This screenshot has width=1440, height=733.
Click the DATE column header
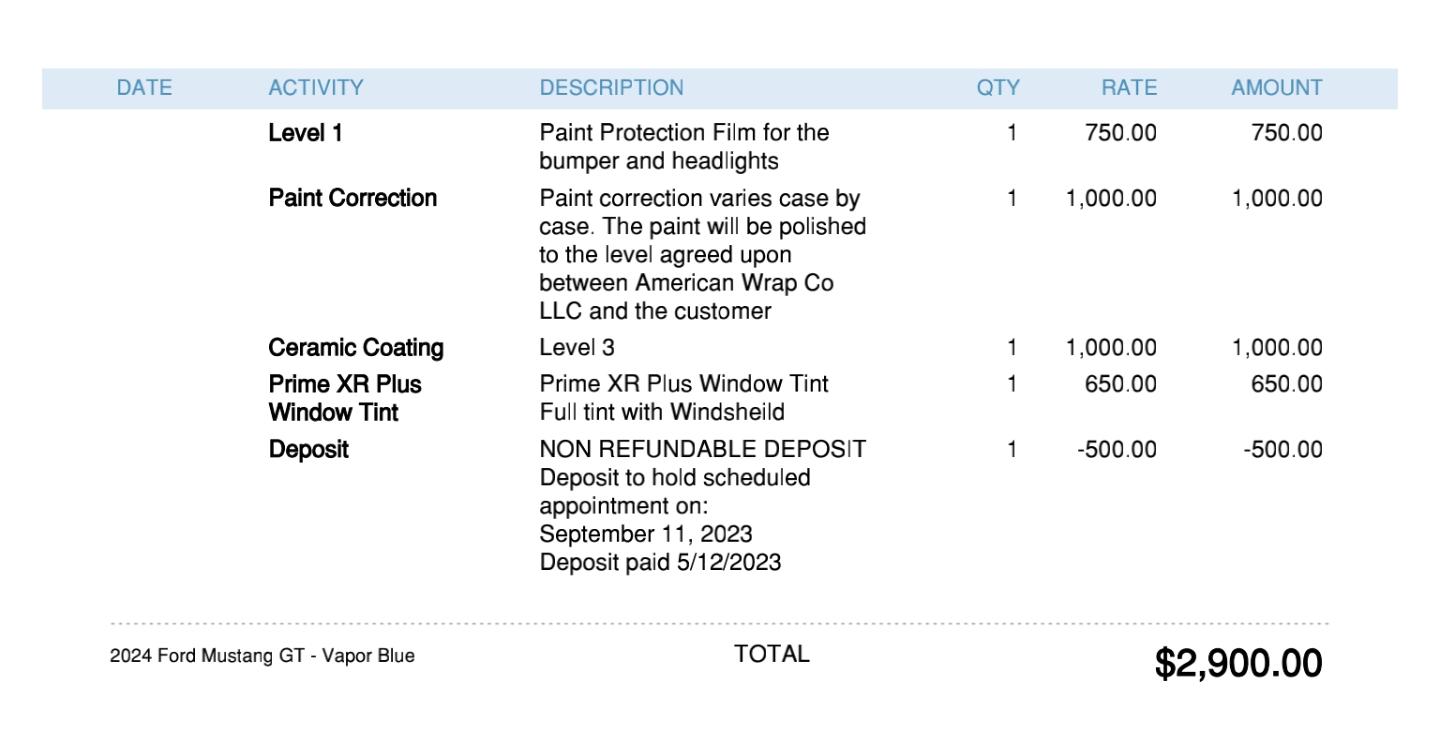tap(144, 88)
